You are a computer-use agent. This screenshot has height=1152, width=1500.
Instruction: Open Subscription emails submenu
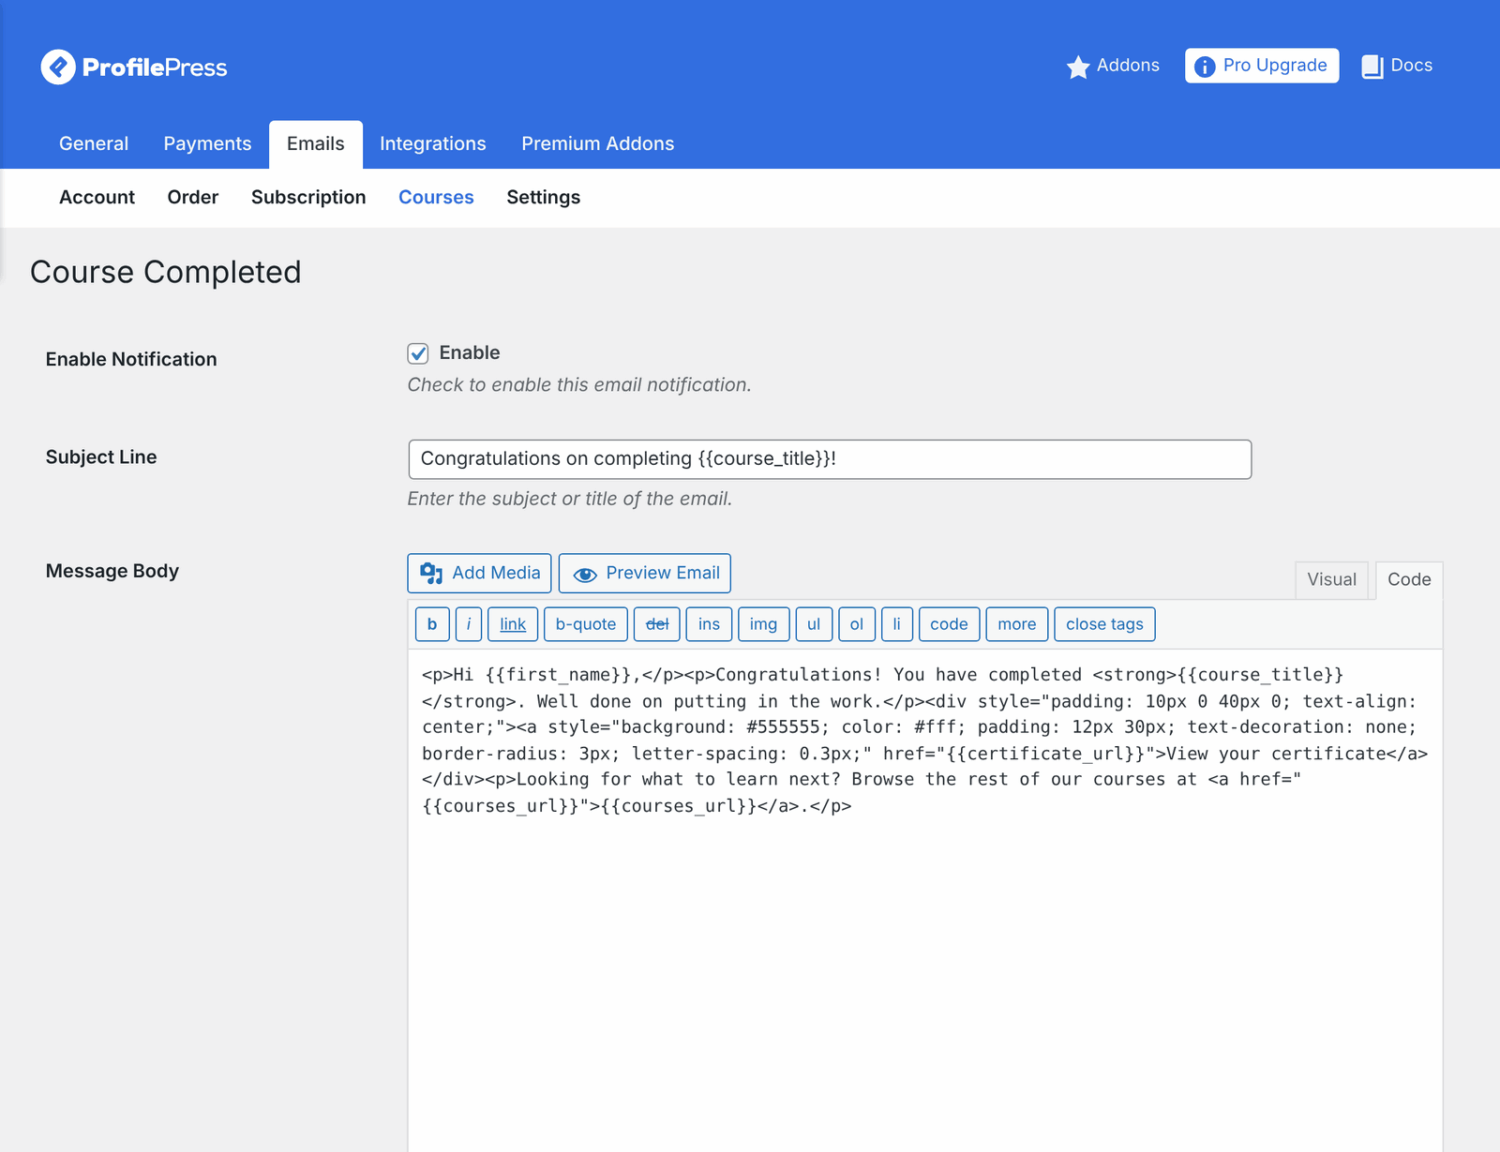tap(308, 198)
